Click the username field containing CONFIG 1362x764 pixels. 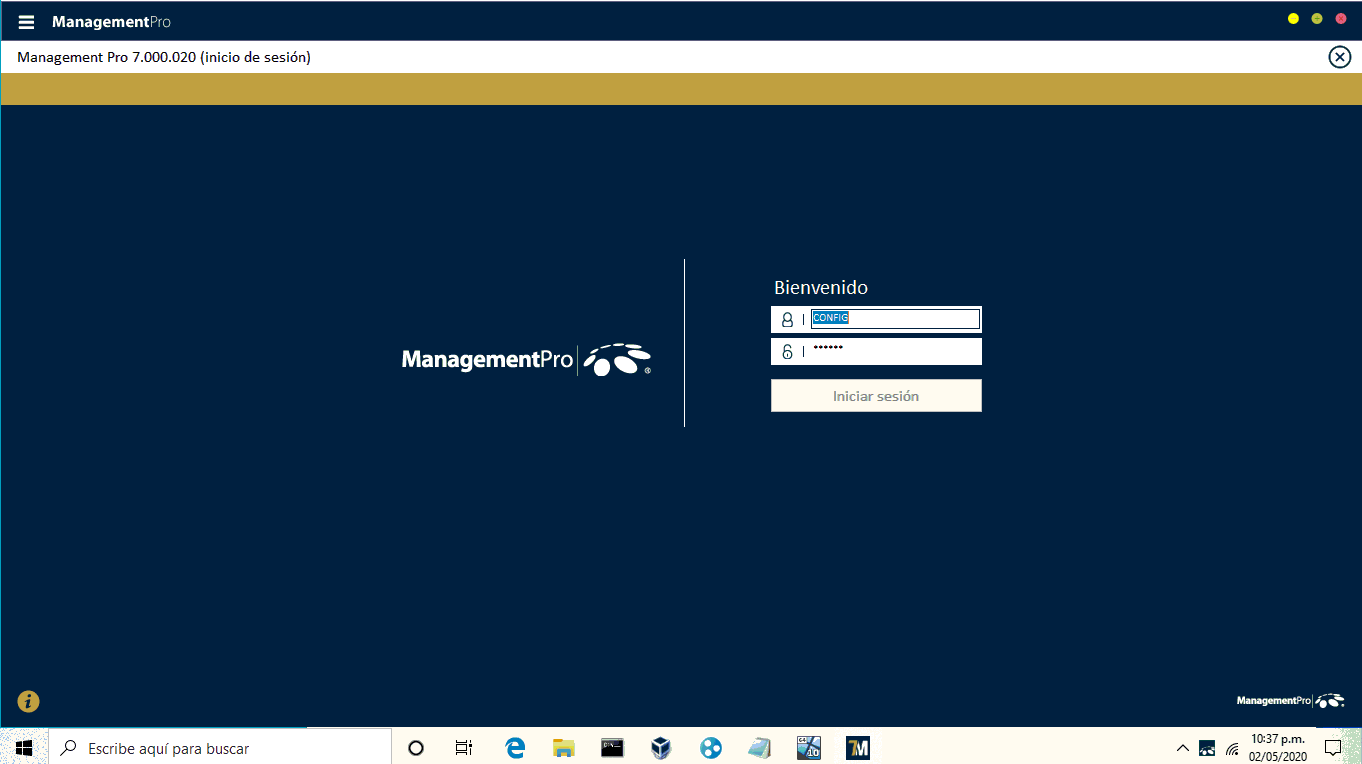894,319
